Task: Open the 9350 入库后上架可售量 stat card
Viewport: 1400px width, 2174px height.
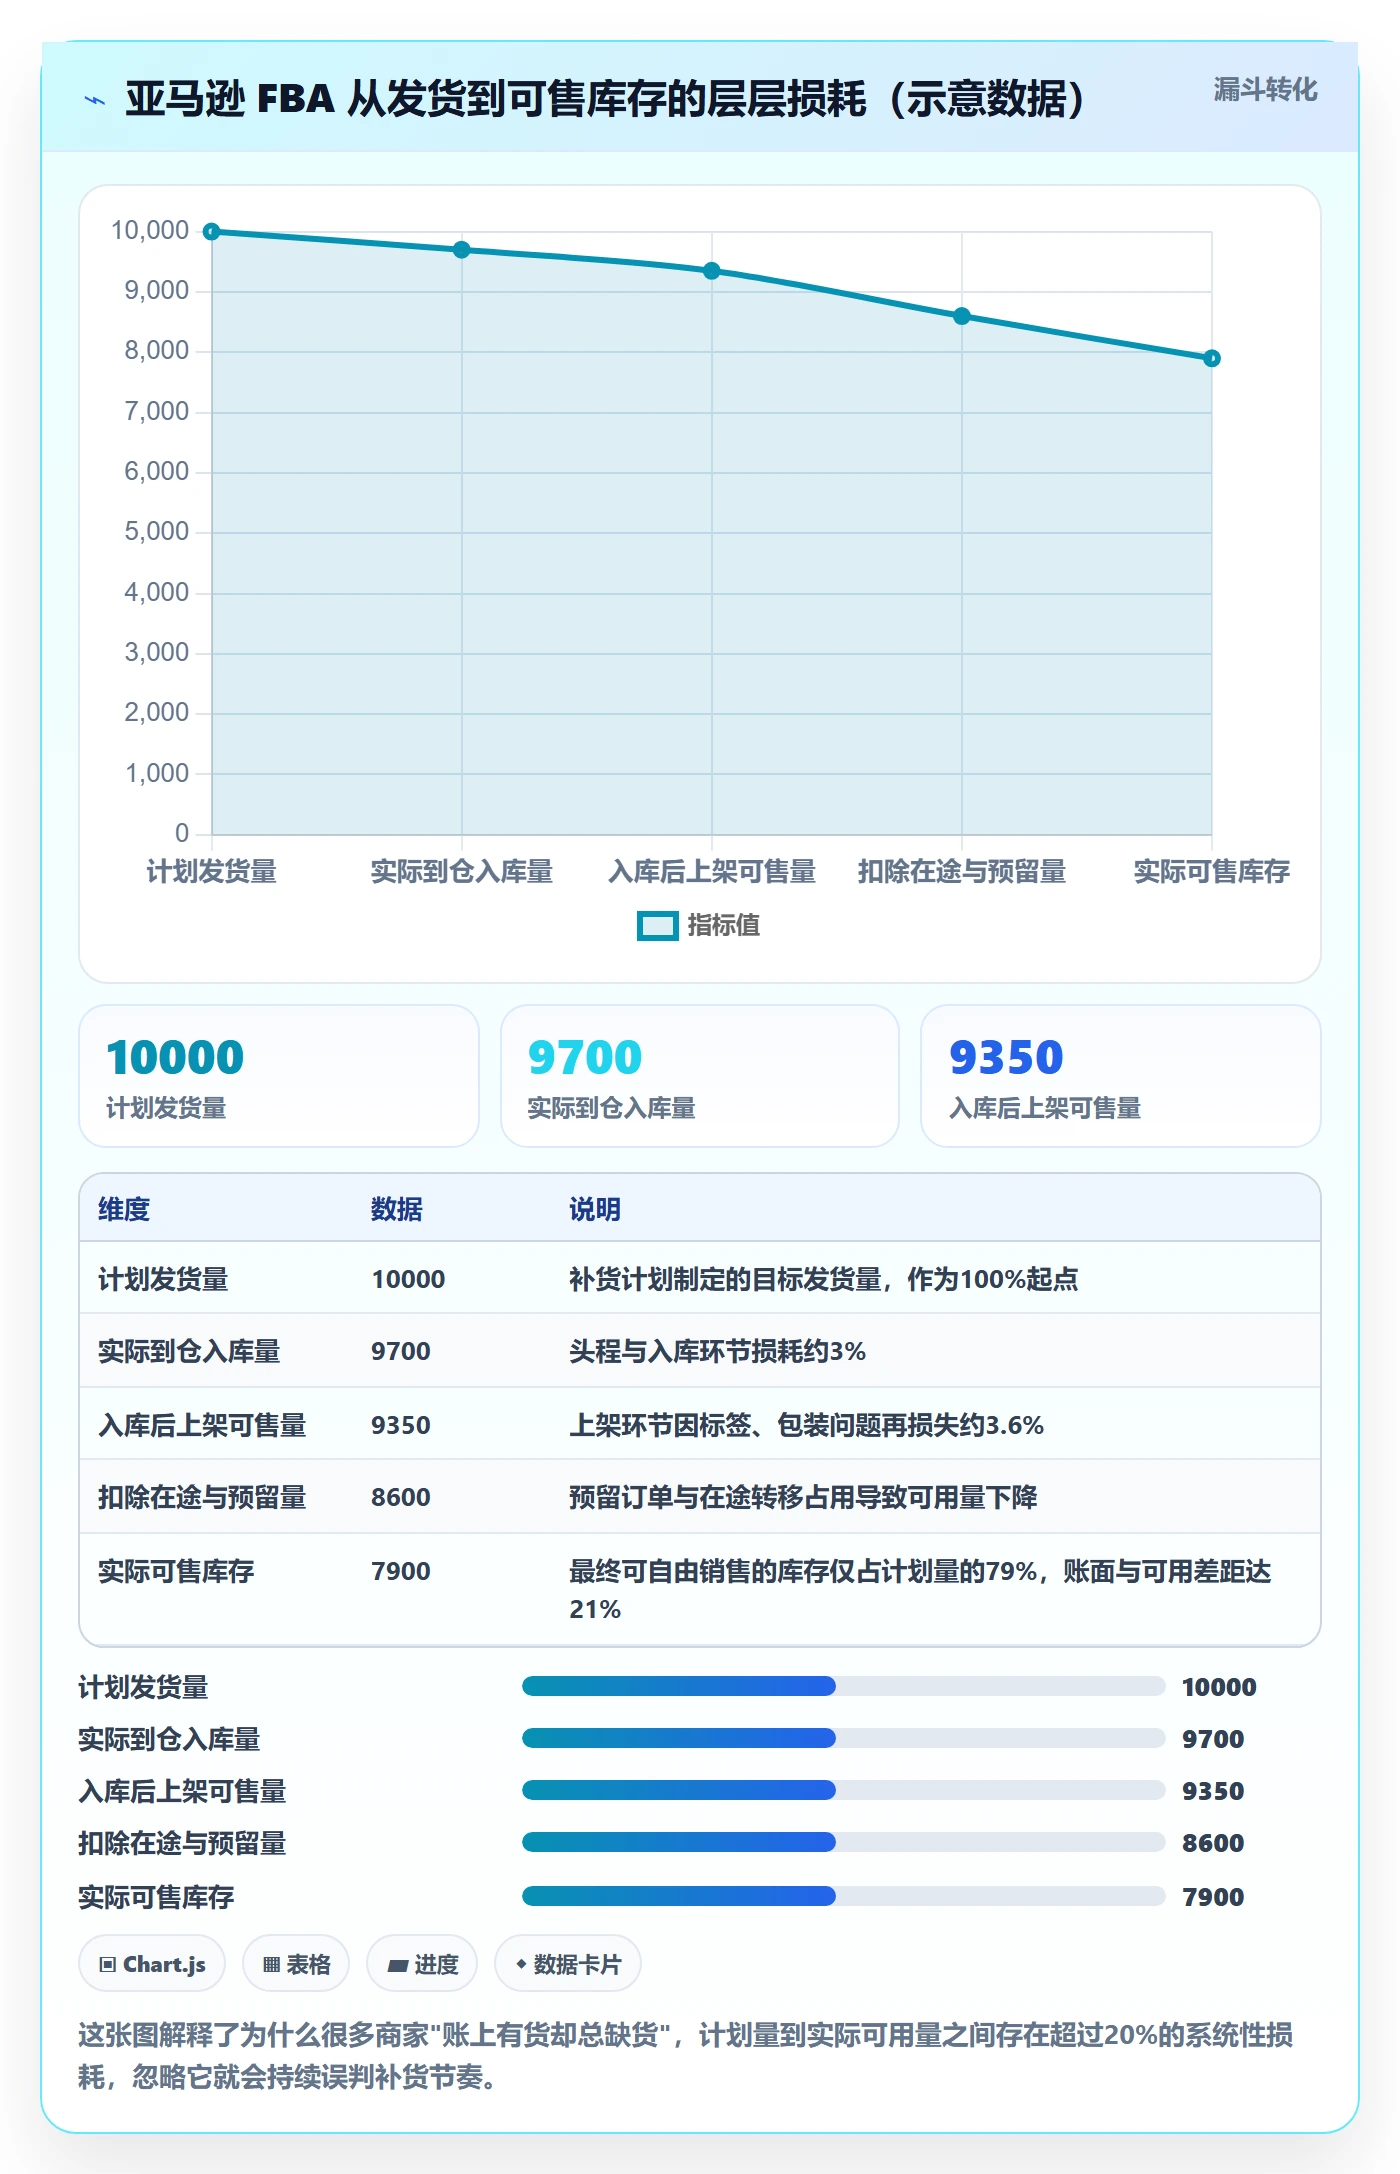Action: 1121,1076
